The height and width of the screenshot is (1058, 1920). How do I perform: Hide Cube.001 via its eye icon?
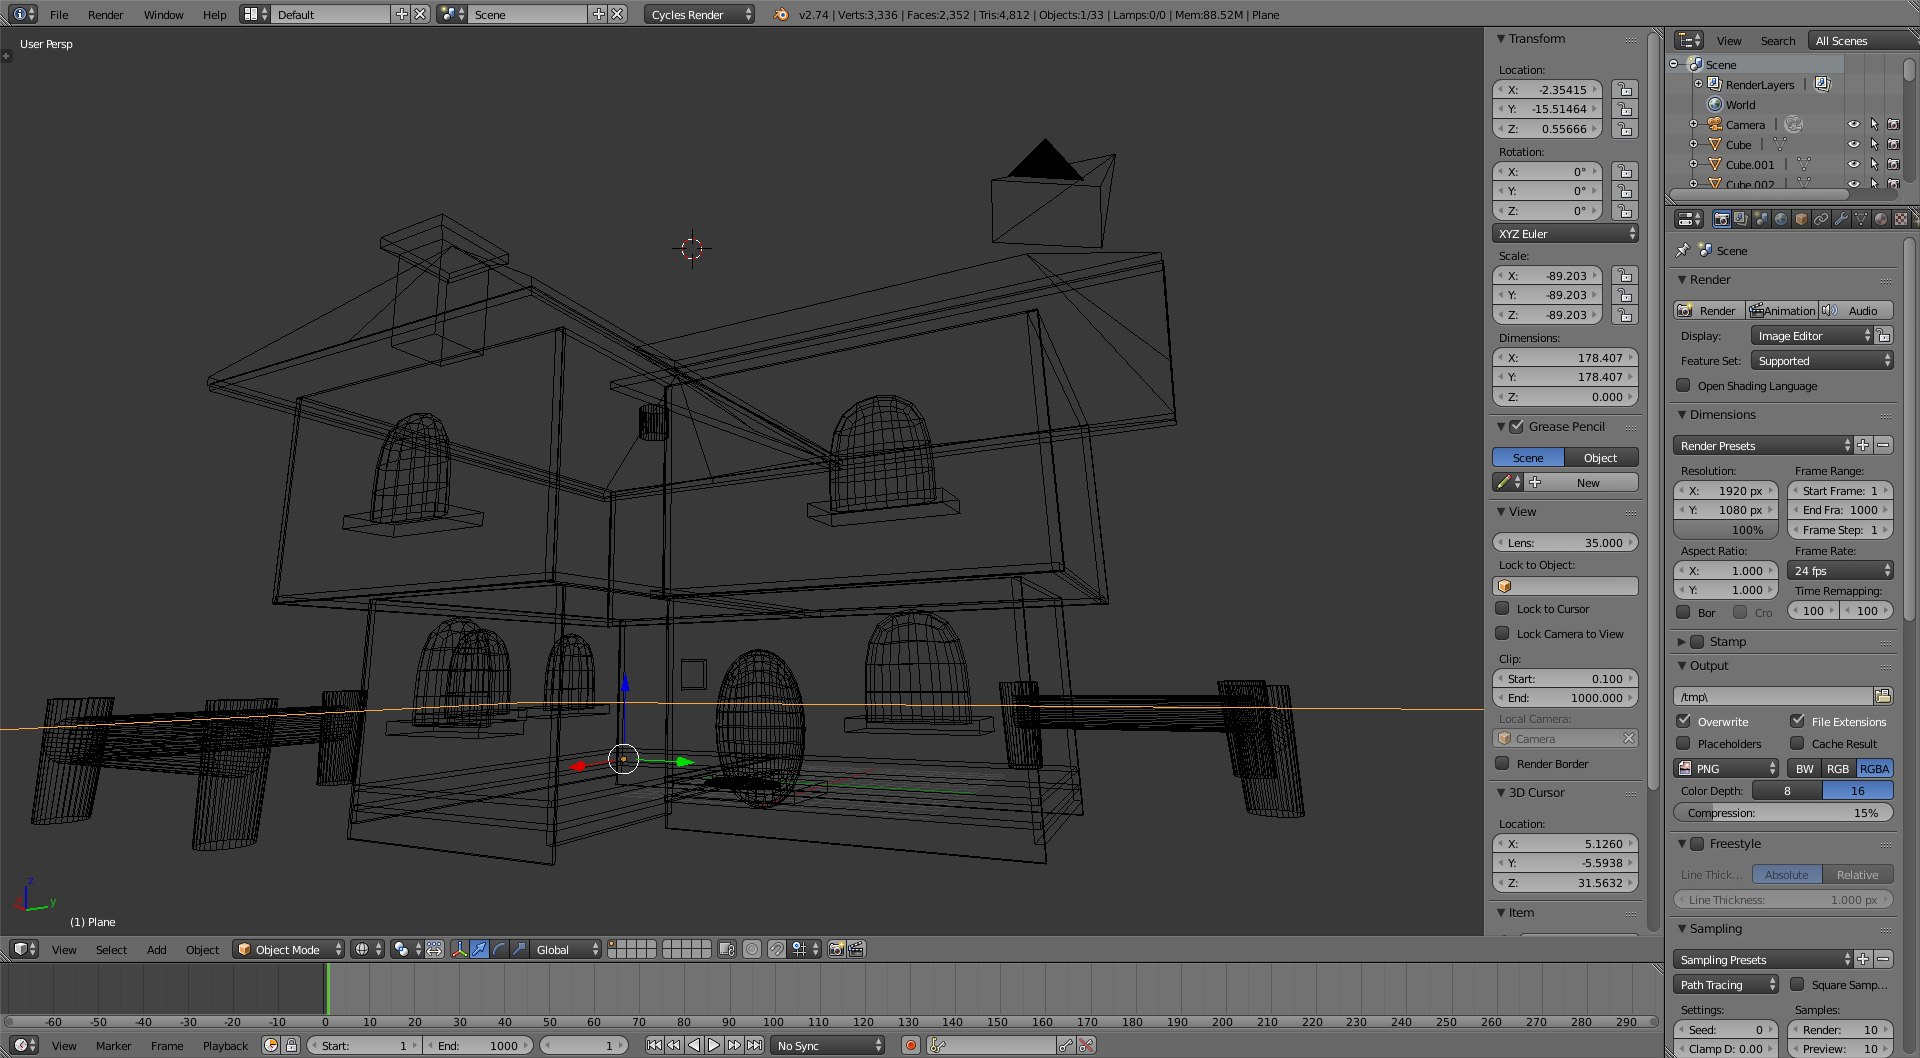(x=1853, y=164)
